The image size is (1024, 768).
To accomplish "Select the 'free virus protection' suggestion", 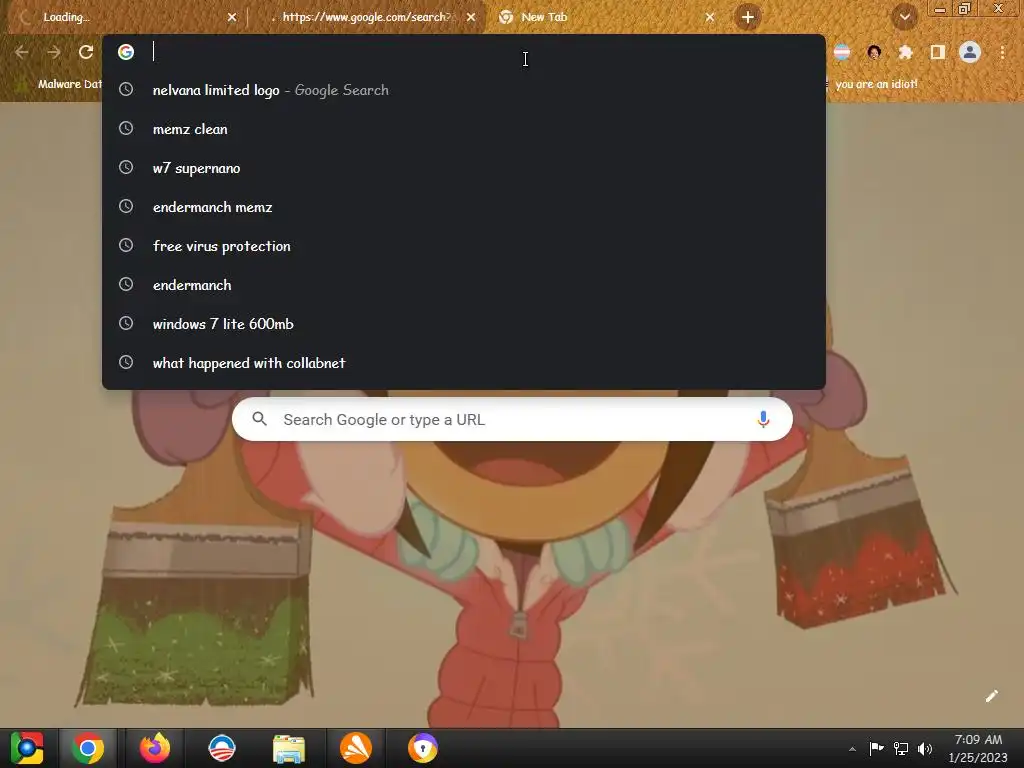I will pyautogui.click(x=464, y=246).
